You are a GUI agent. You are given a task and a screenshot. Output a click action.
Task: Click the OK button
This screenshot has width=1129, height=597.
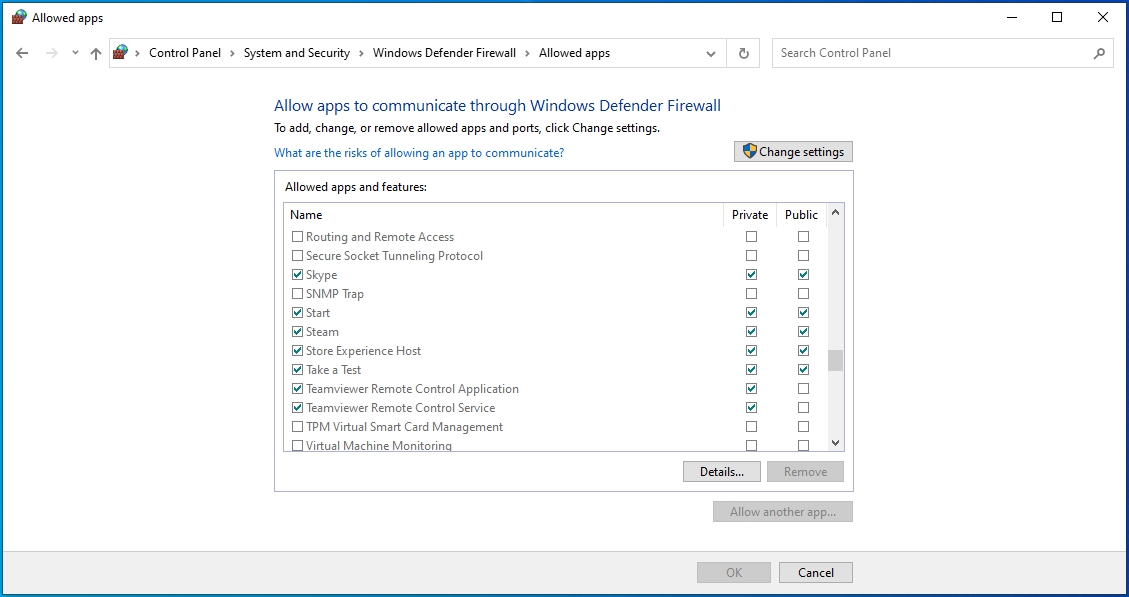point(734,573)
